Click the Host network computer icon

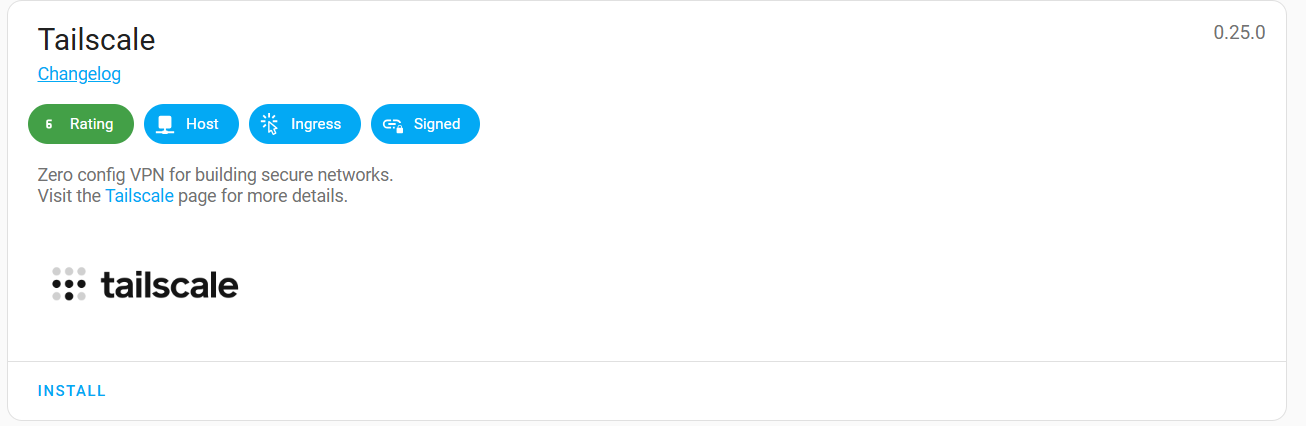166,125
